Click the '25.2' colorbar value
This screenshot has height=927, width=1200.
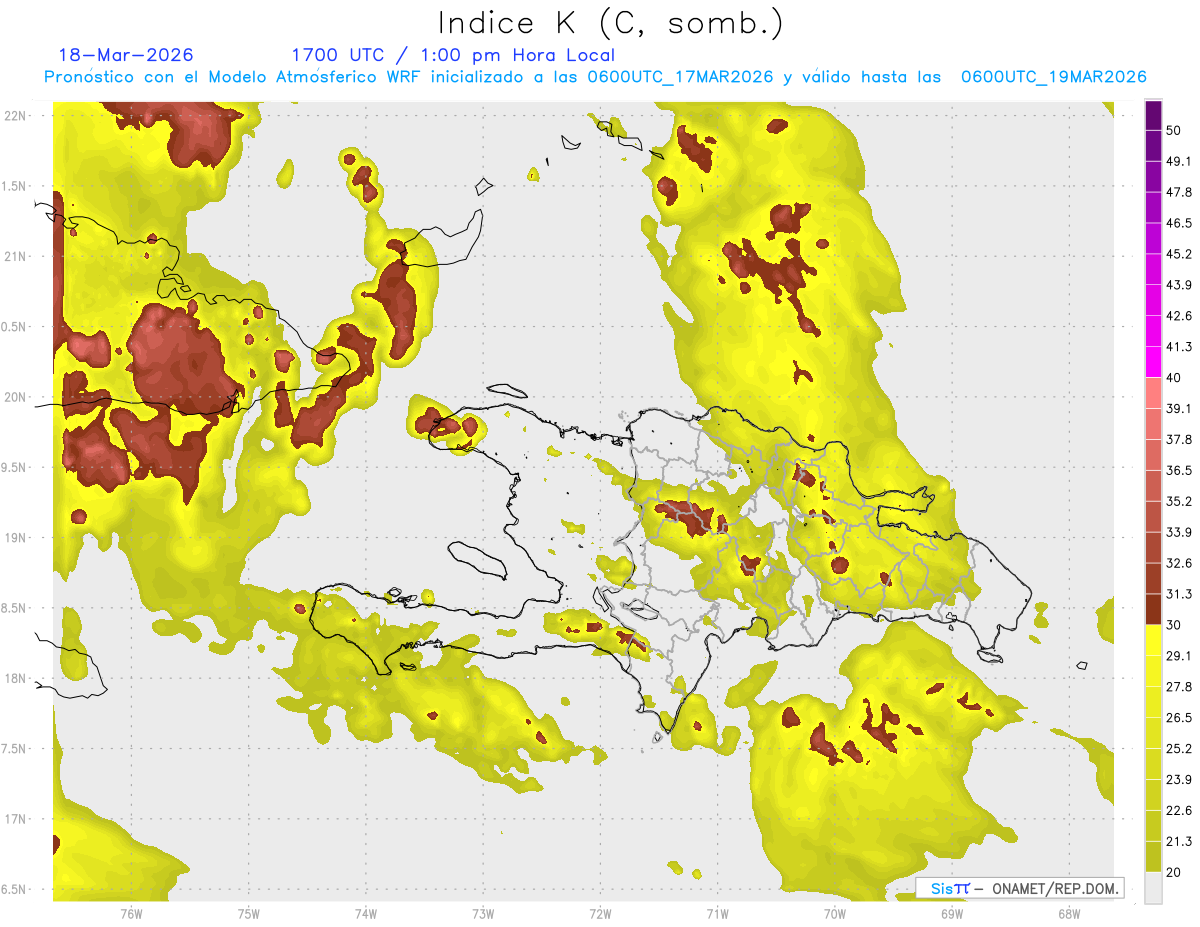click(x=1179, y=749)
